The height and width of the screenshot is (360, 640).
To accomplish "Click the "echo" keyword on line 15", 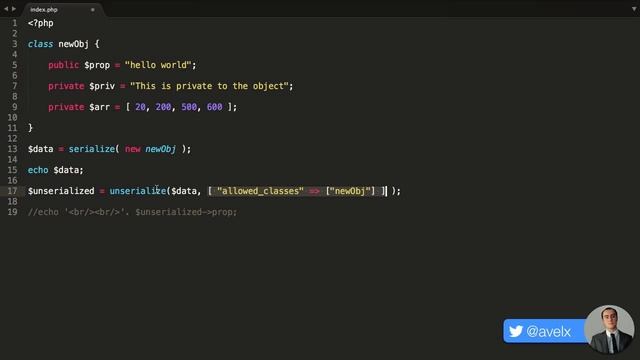I will coord(38,170).
